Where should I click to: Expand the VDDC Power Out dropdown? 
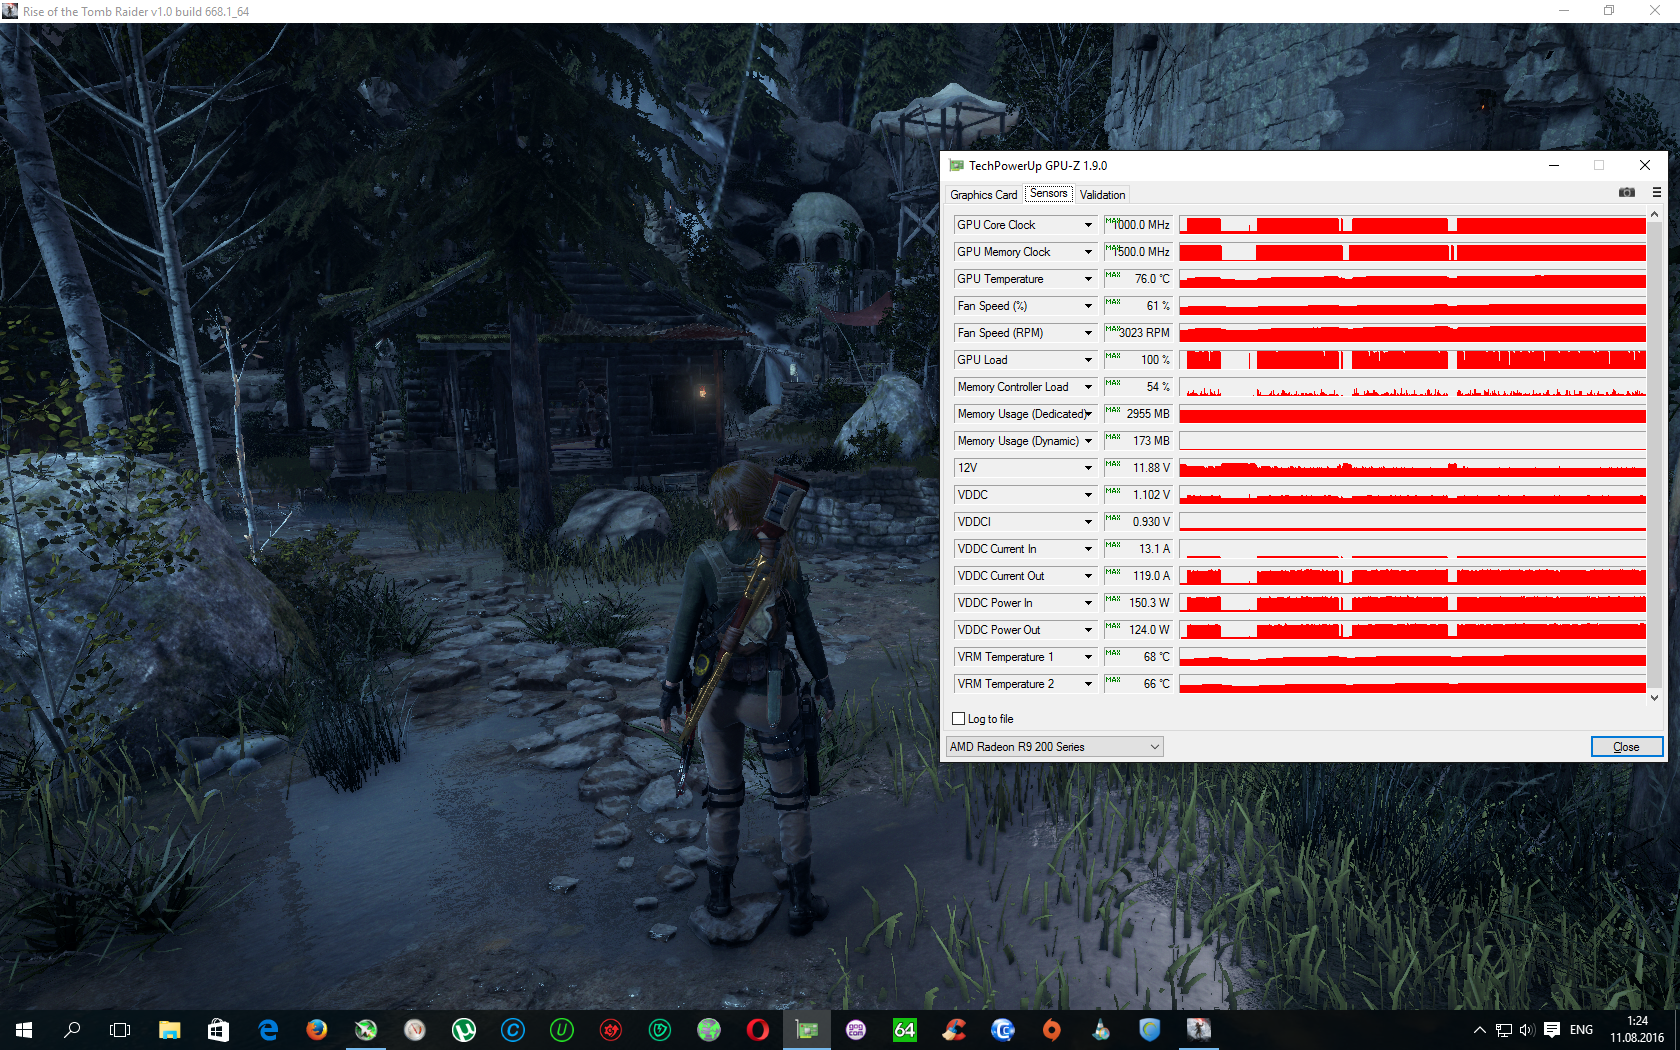coord(1088,630)
